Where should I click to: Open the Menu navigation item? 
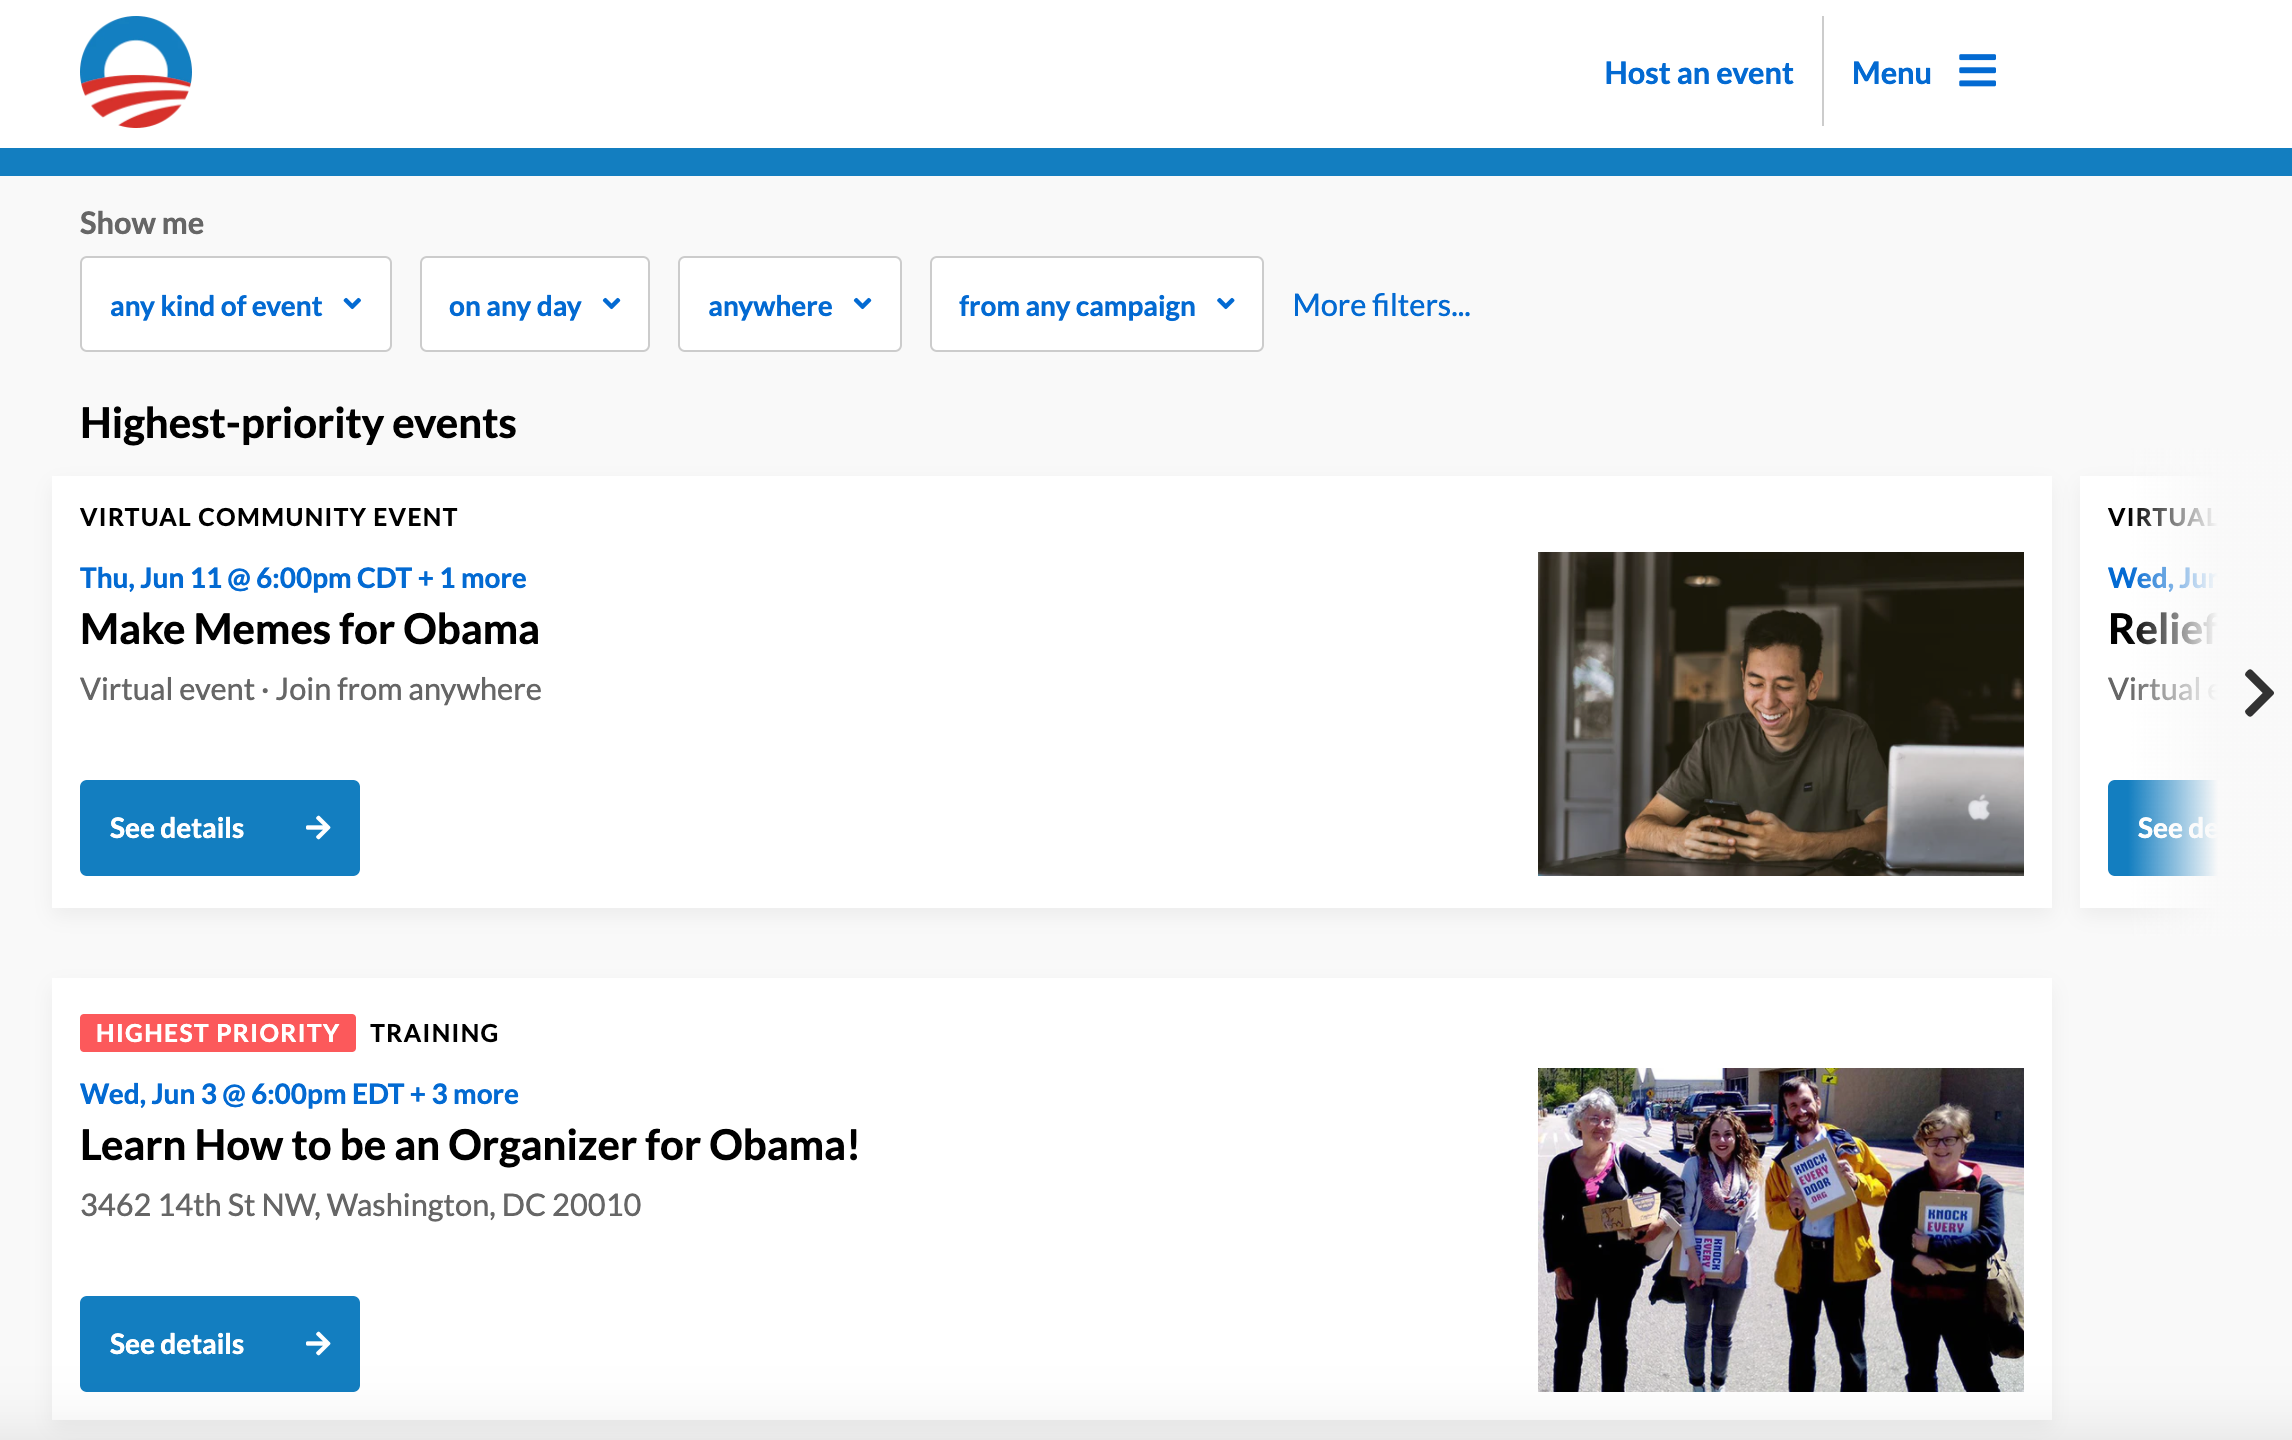pos(1891,73)
